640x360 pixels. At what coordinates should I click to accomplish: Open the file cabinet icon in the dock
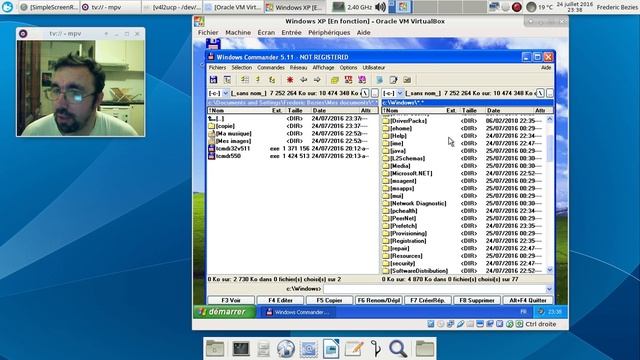click(x=263, y=349)
